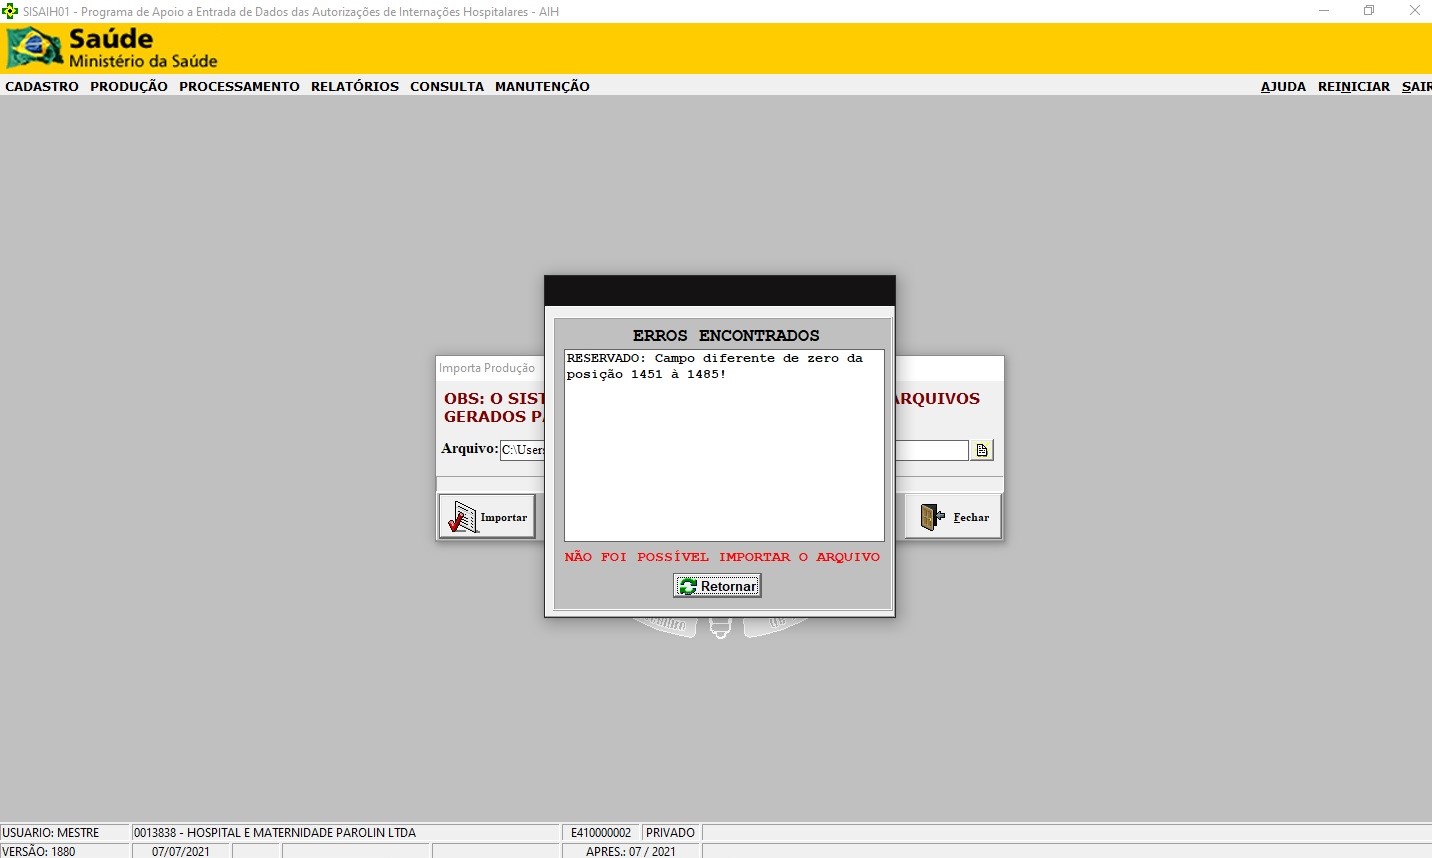
Task: Open the PROCESSAMENTO menu
Action: pos(239,87)
